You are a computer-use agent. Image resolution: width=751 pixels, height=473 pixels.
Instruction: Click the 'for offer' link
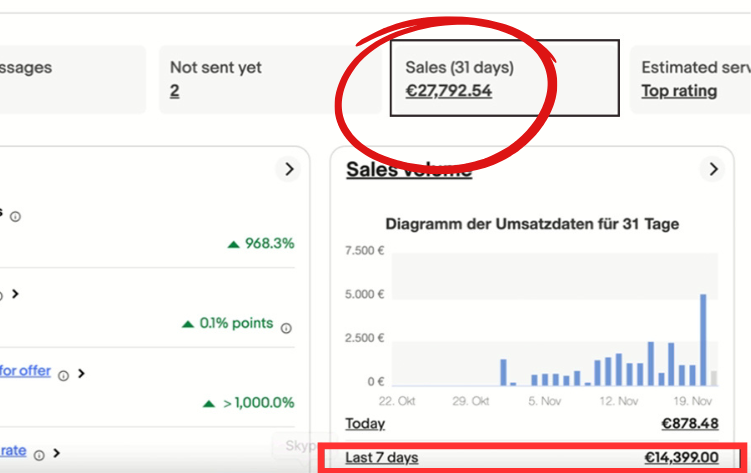tap(25, 371)
